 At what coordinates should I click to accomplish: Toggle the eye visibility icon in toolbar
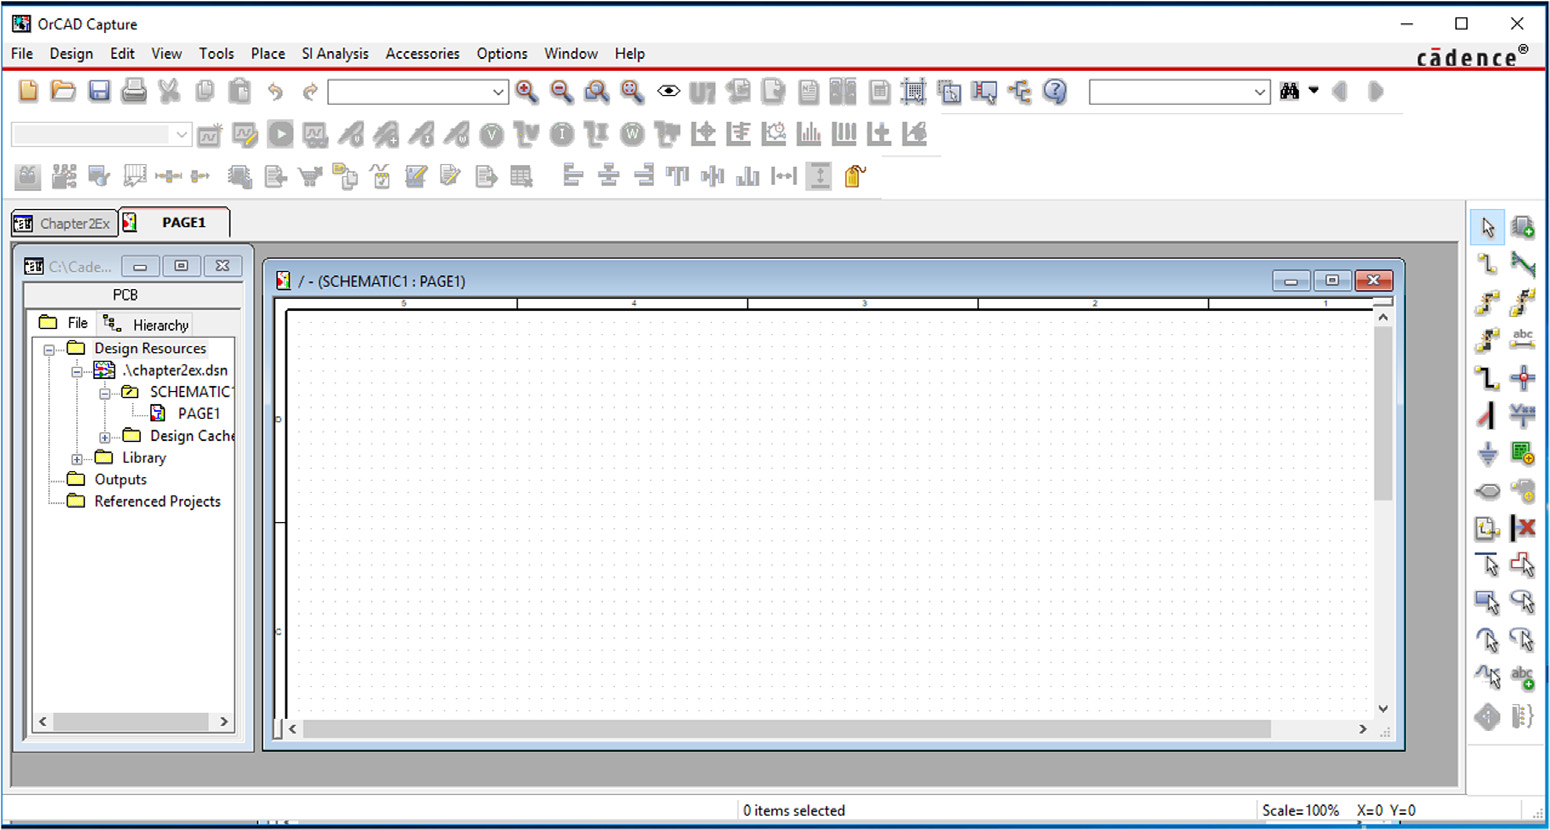click(668, 92)
